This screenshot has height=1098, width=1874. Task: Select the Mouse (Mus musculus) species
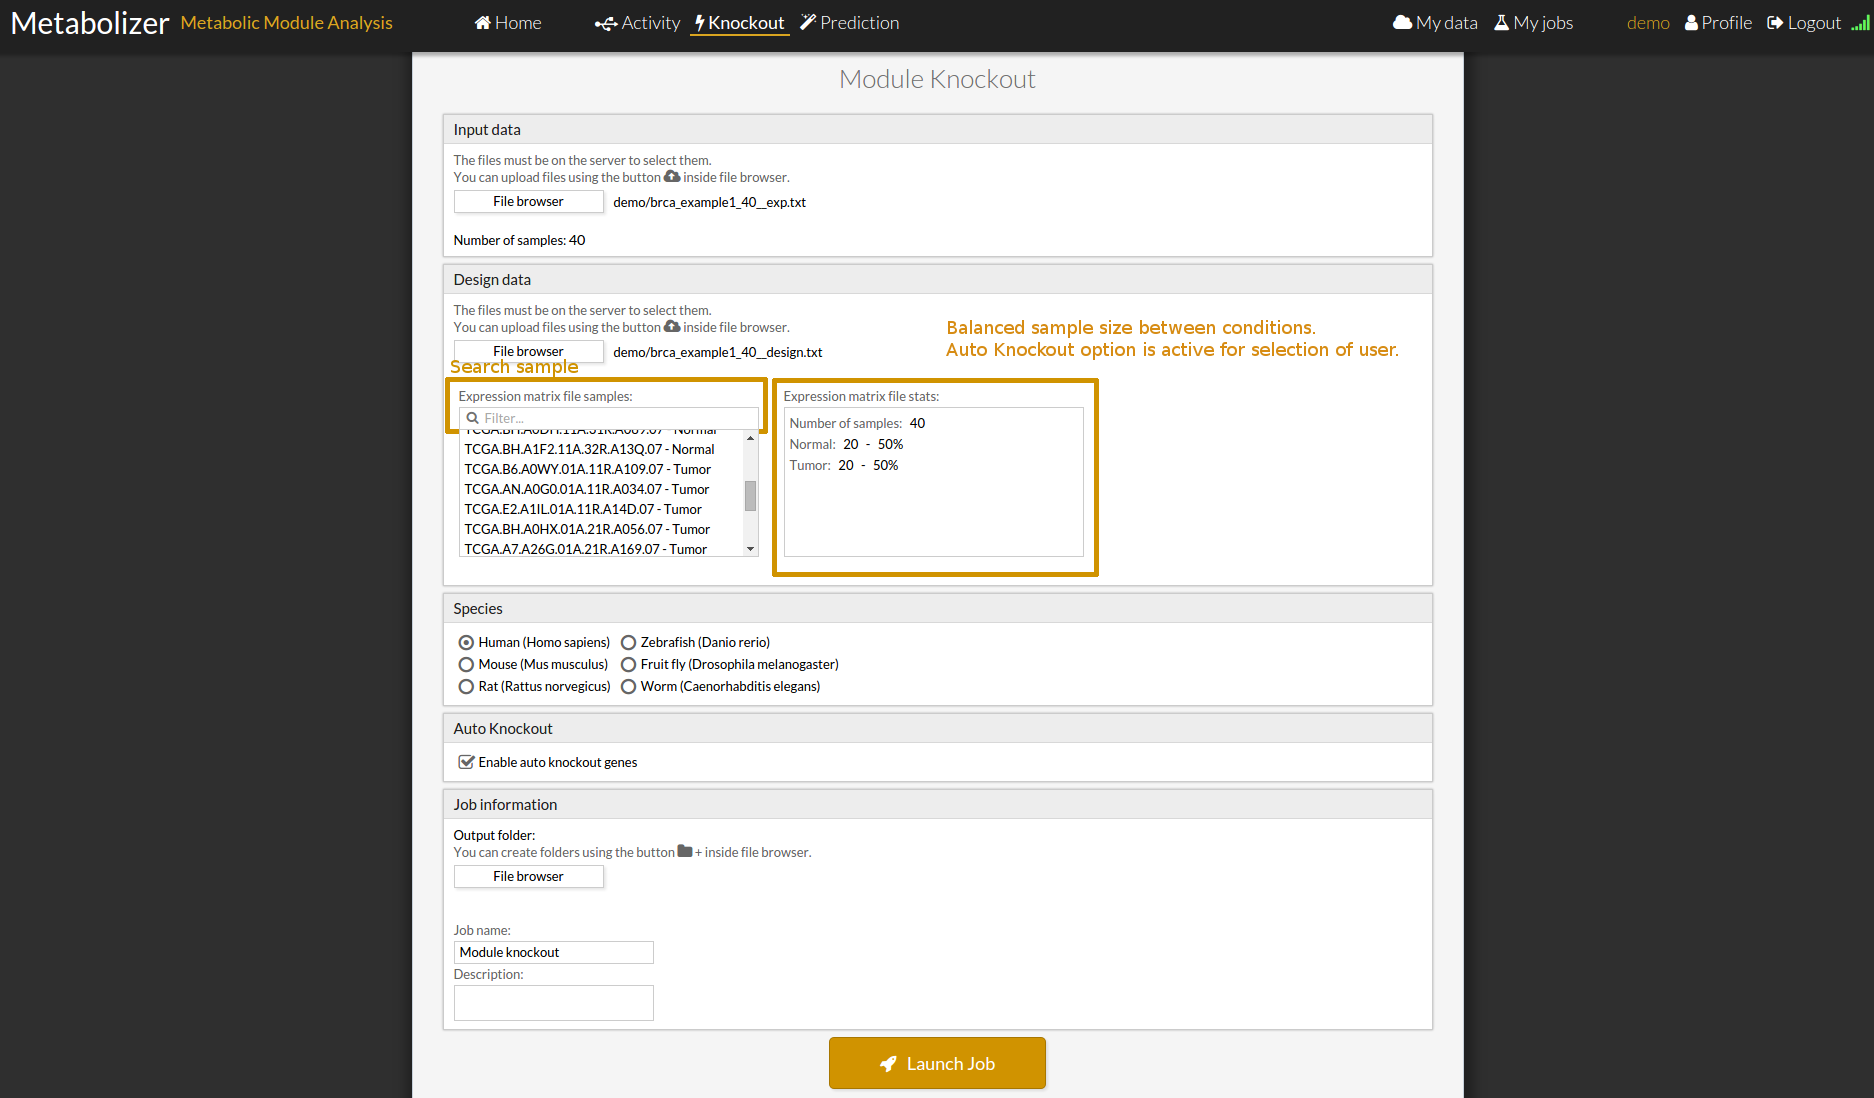[x=466, y=664]
